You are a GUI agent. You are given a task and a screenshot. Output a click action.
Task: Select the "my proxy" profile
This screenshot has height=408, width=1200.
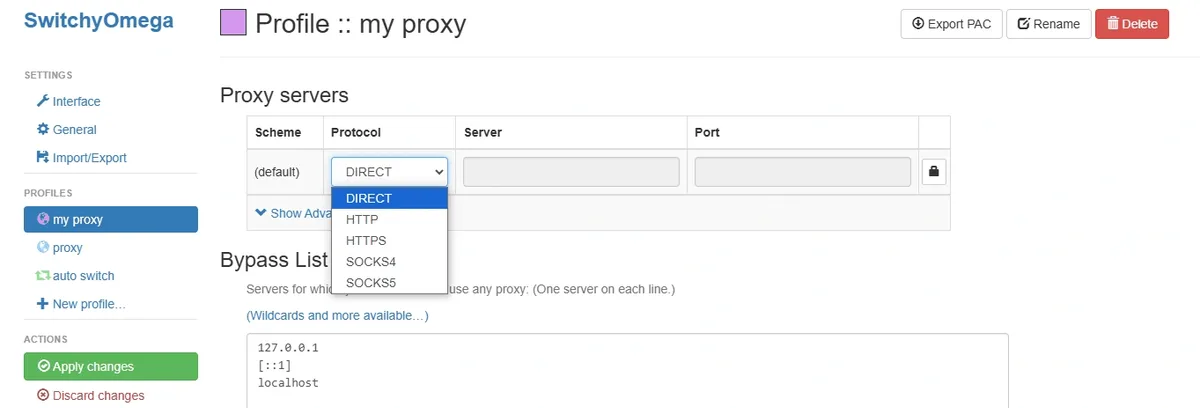tap(111, 219)
